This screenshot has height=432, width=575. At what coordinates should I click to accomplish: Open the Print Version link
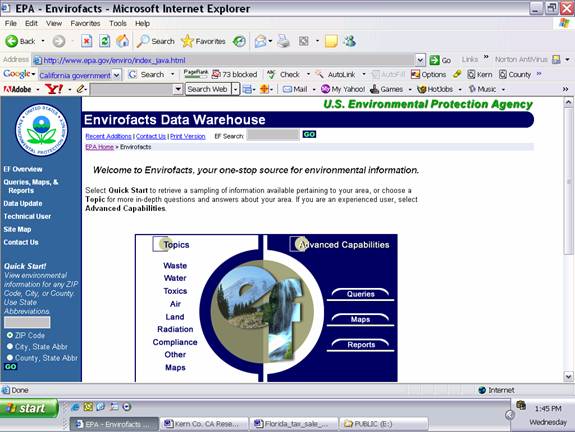188,136
